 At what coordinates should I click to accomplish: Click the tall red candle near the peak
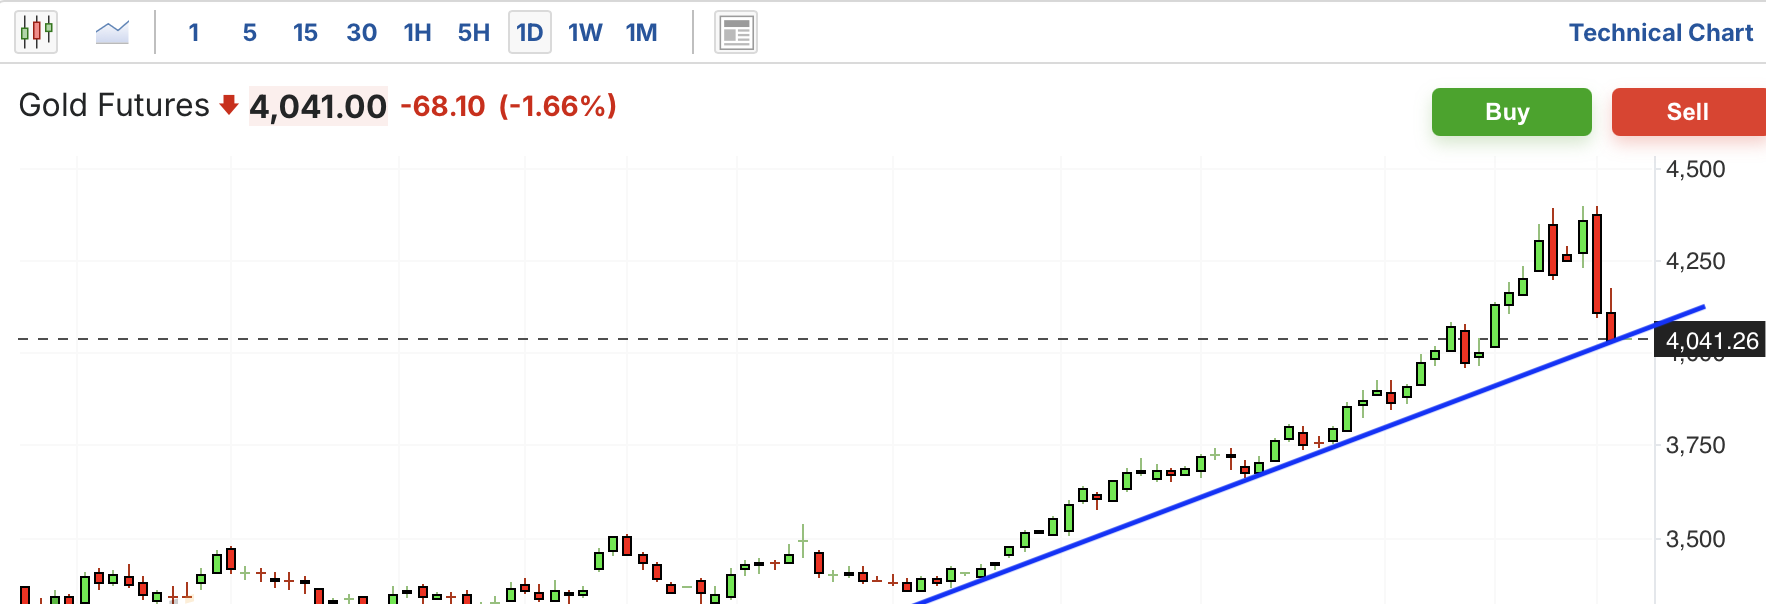pos(1597,264)
